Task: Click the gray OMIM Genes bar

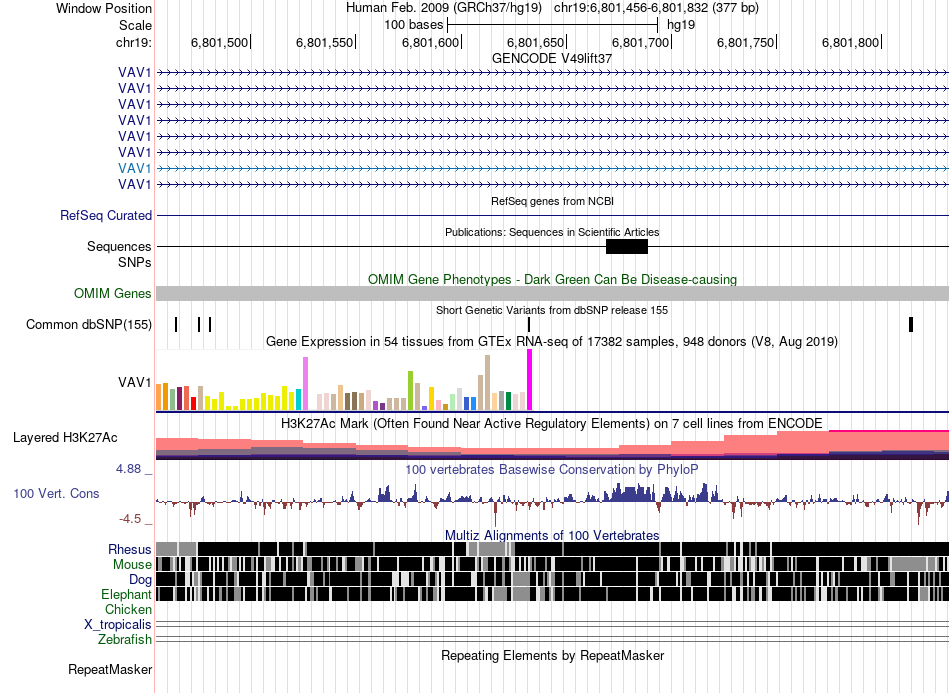Action: (552, 293)
